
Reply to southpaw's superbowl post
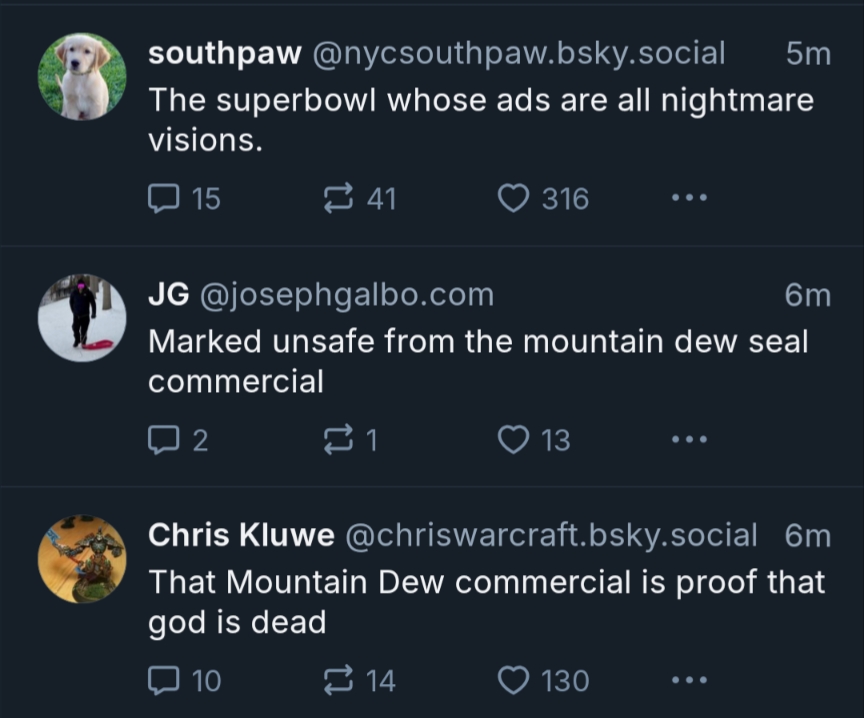(x=163, y=199)
